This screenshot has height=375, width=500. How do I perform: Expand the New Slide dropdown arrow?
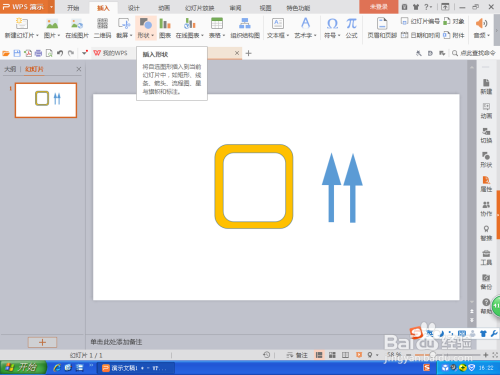click(x=37, y=35)
